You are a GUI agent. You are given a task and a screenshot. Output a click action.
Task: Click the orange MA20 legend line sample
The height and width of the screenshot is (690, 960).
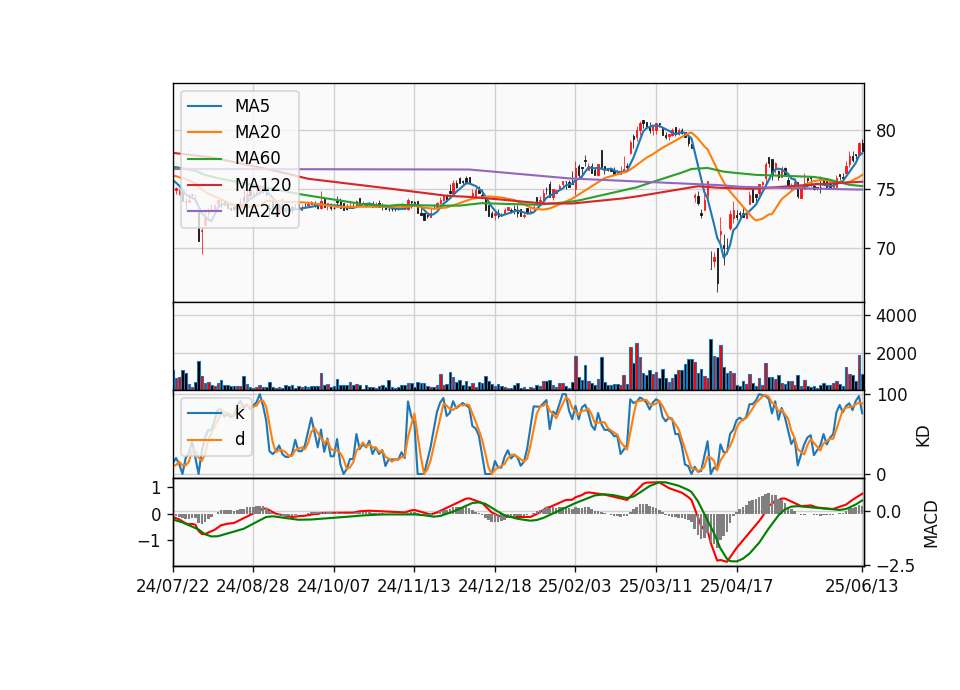click(204, 132)
